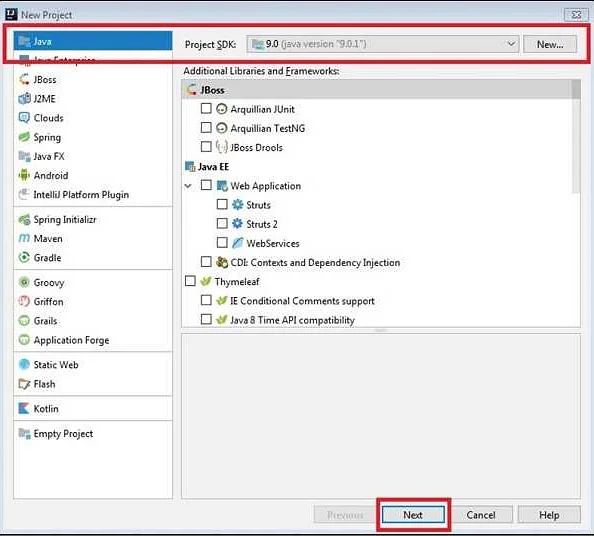
Task: Click the Grails icon
Action: pos(24,321)
